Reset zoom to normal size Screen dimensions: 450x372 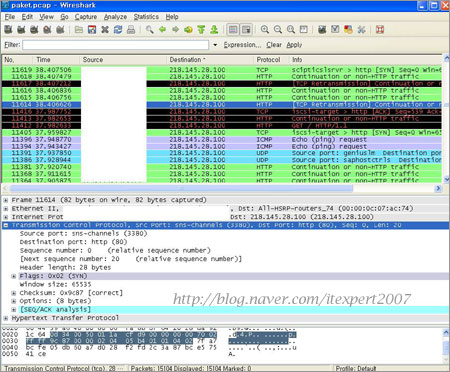click(291, 30)
